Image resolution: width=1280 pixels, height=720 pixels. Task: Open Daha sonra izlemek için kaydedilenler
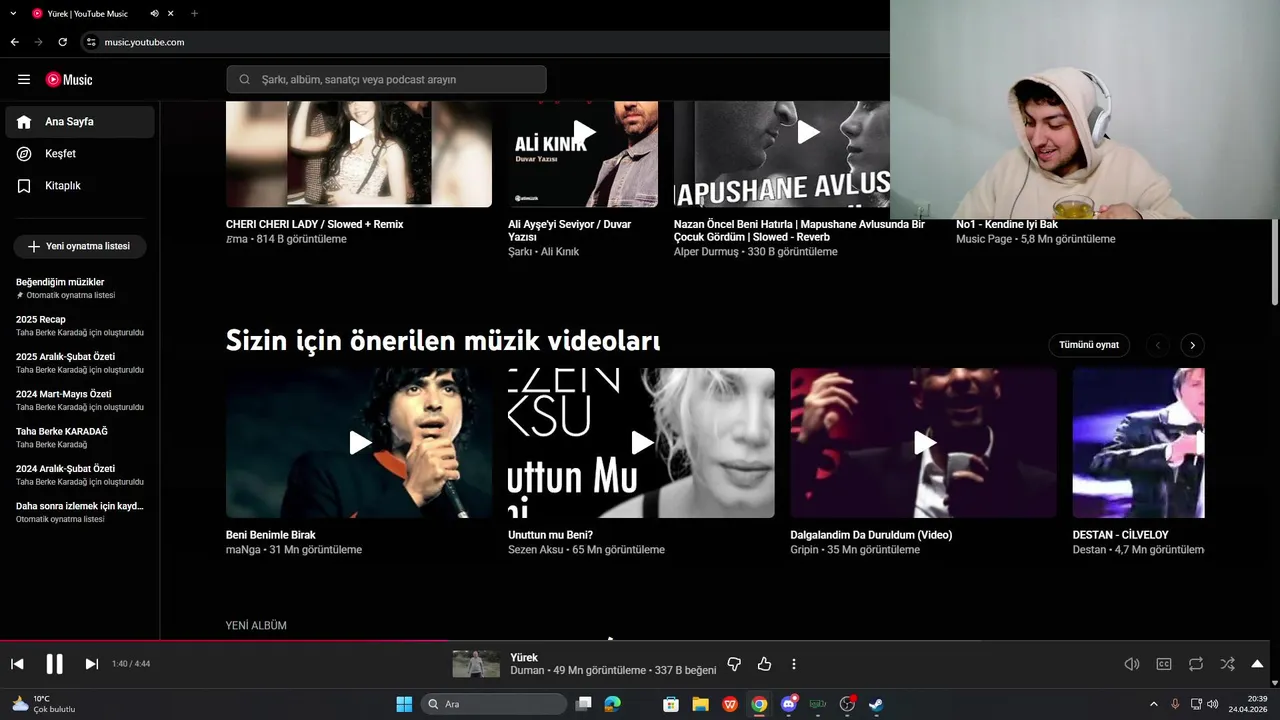(80, 512)
